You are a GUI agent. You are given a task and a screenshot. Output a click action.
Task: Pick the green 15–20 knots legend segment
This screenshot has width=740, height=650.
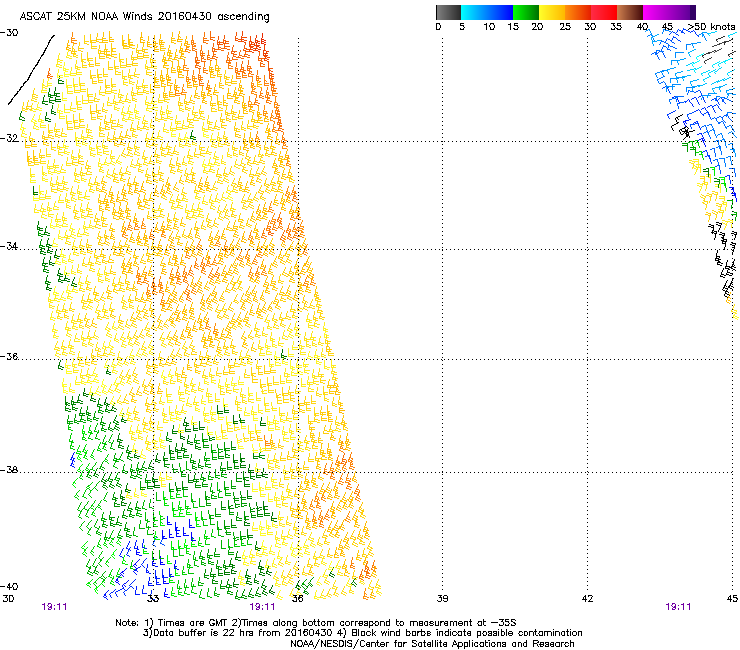(526, 12)
